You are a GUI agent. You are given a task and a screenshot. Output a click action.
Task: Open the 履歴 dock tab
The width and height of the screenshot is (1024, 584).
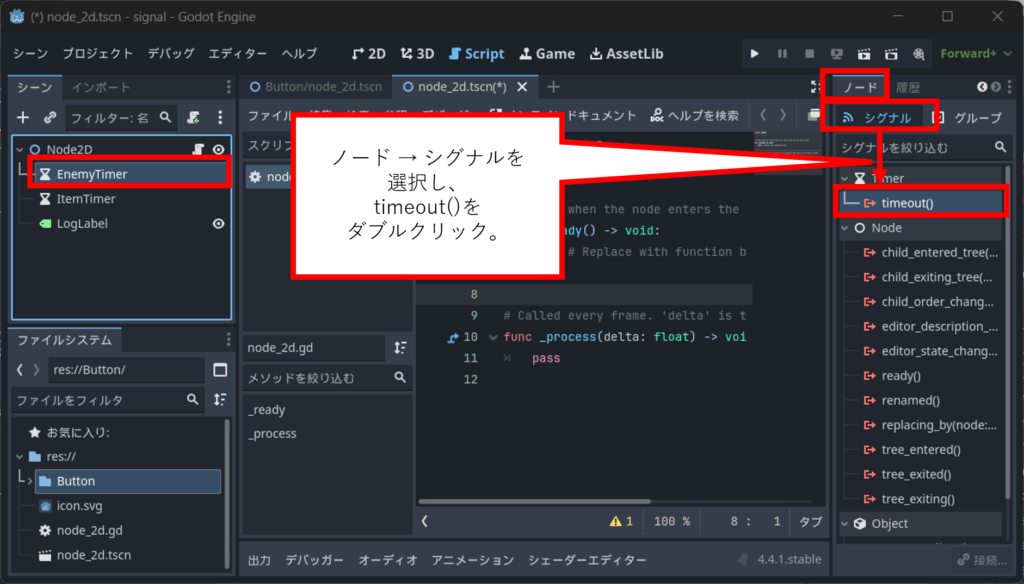pyautogui.click(x=908, y=87)
